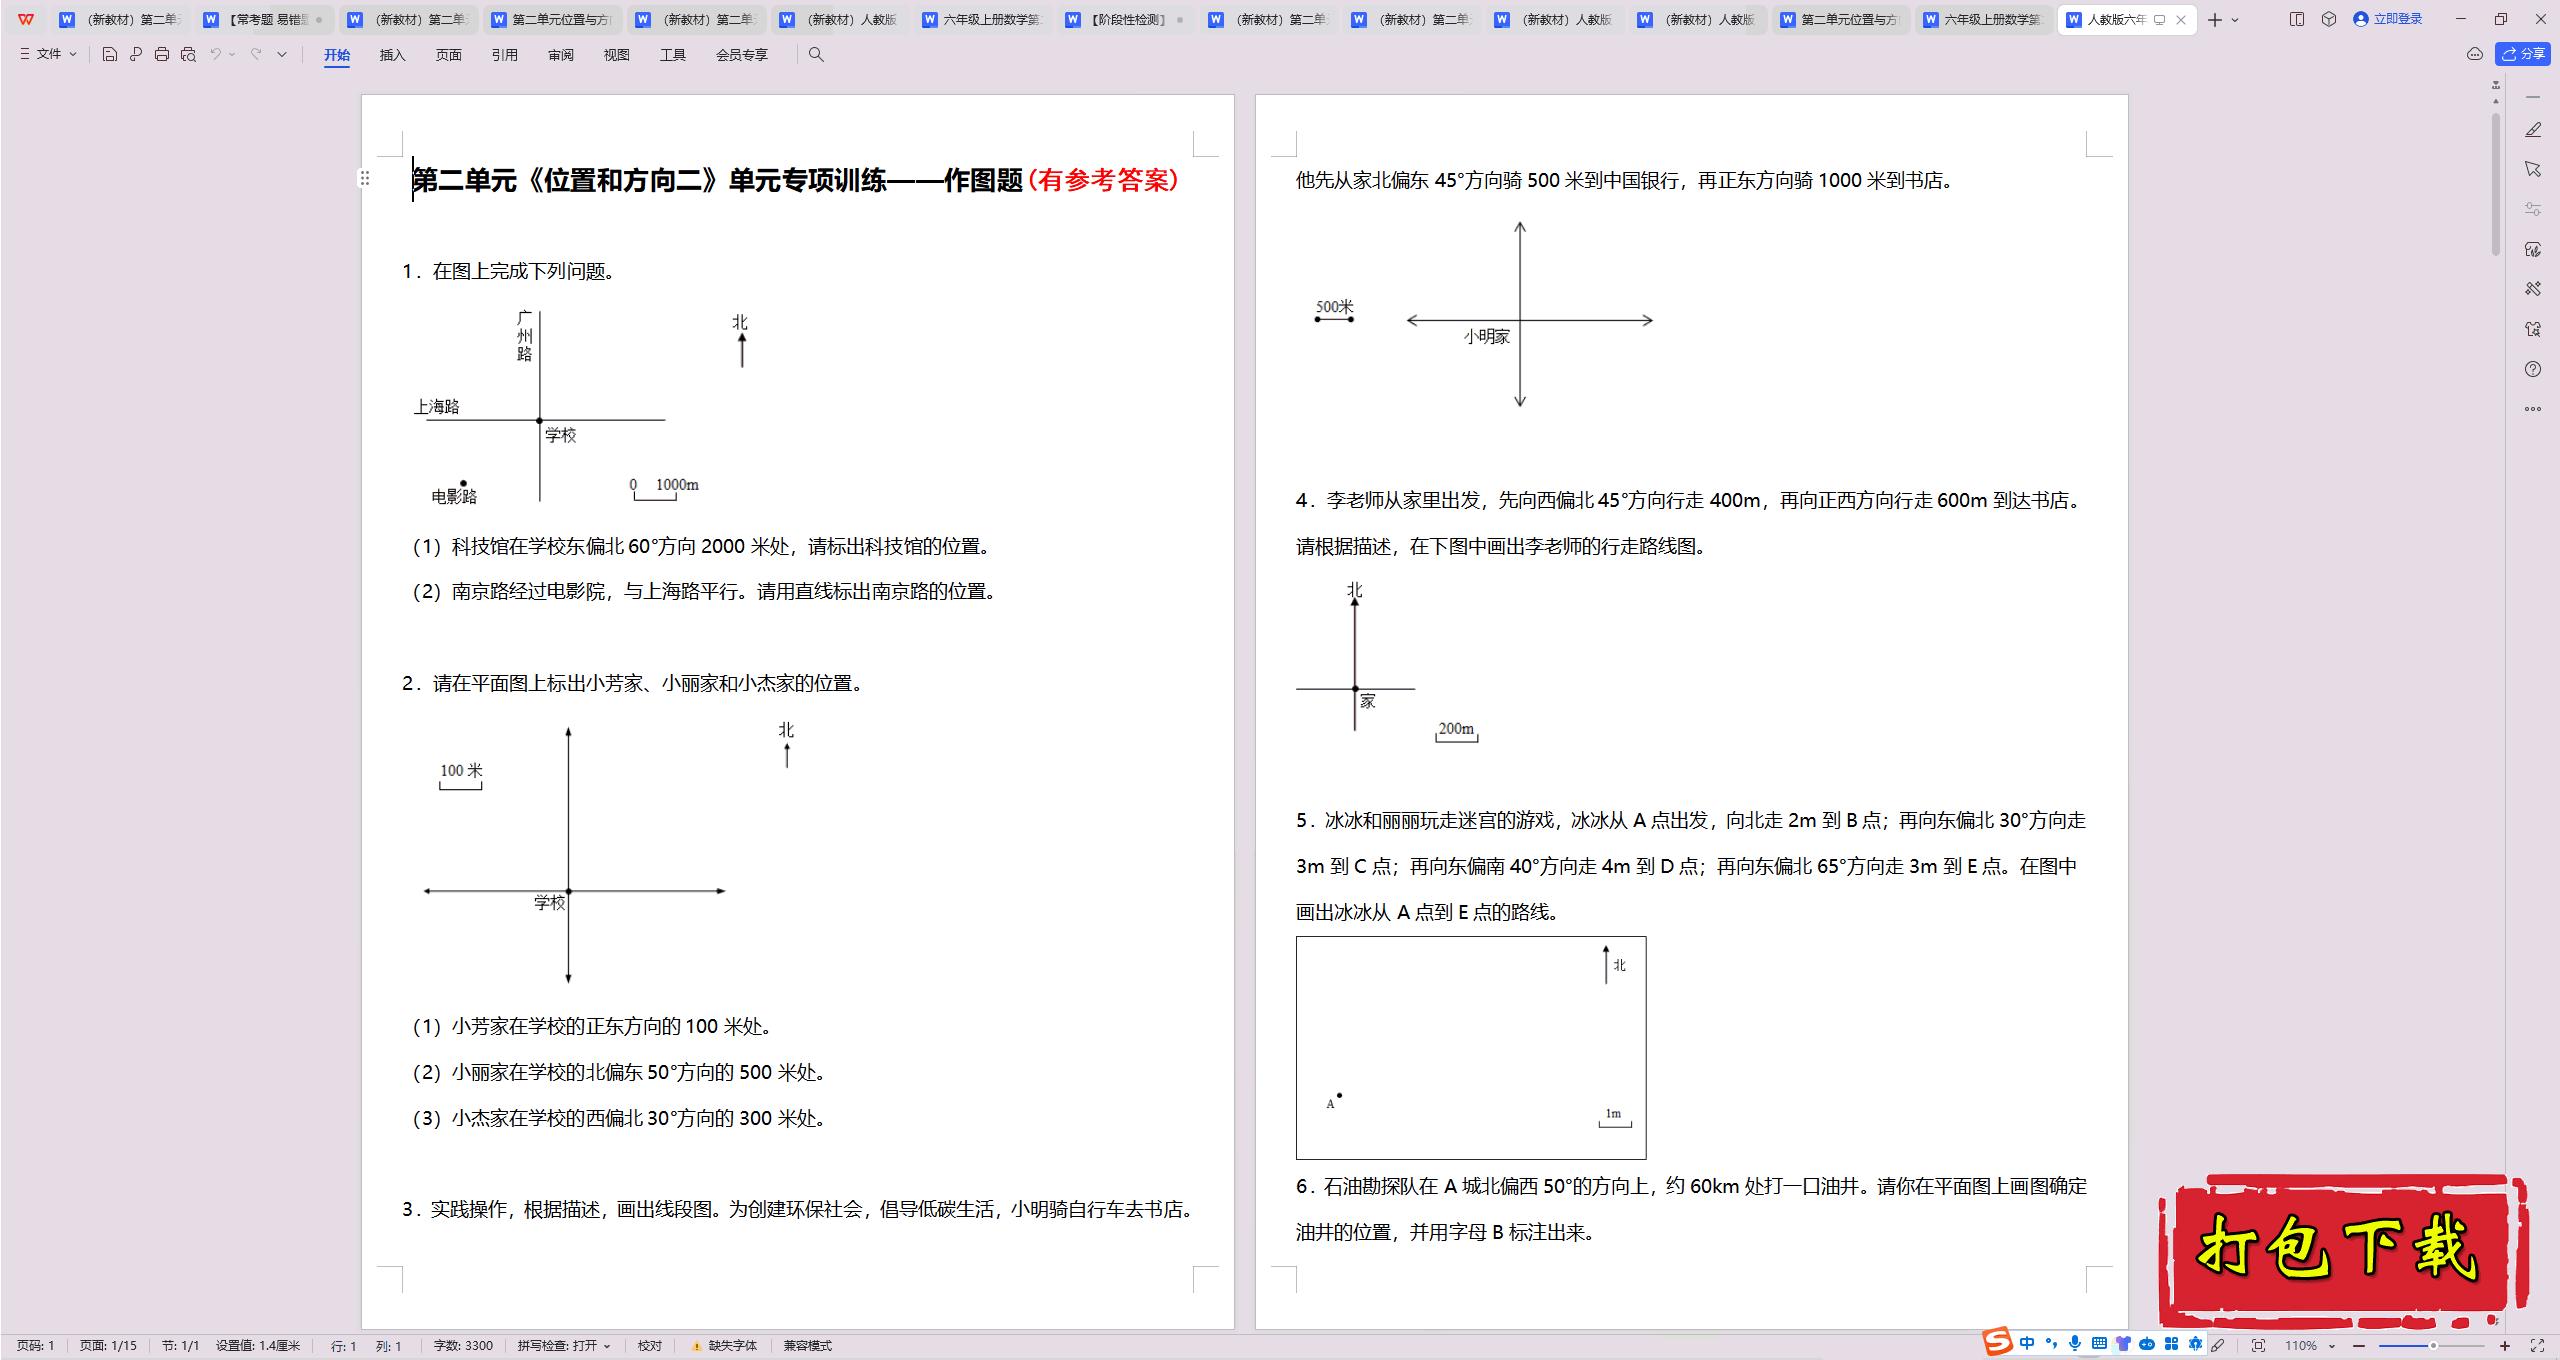Open the more options dots in sidebar

[2533, 409]
